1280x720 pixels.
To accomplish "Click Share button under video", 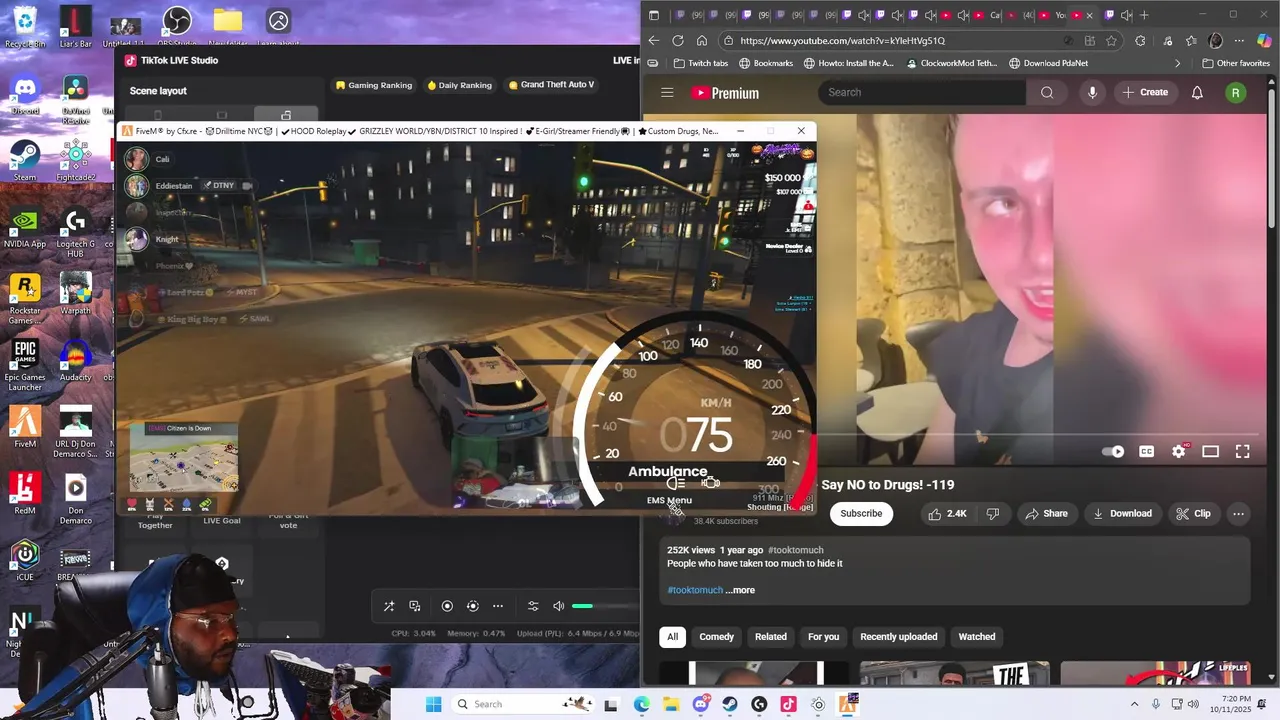I will click(1047, 514).
